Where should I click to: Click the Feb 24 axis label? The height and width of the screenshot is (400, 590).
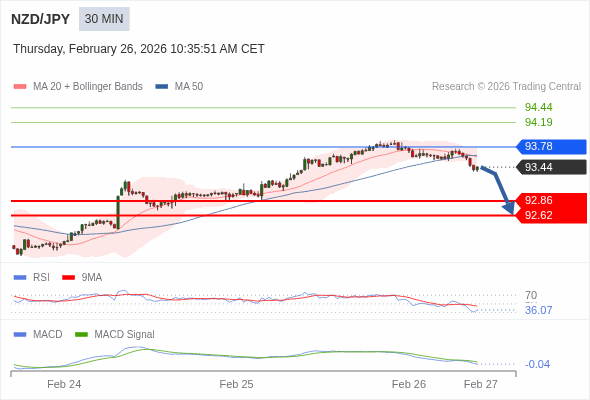64,384
